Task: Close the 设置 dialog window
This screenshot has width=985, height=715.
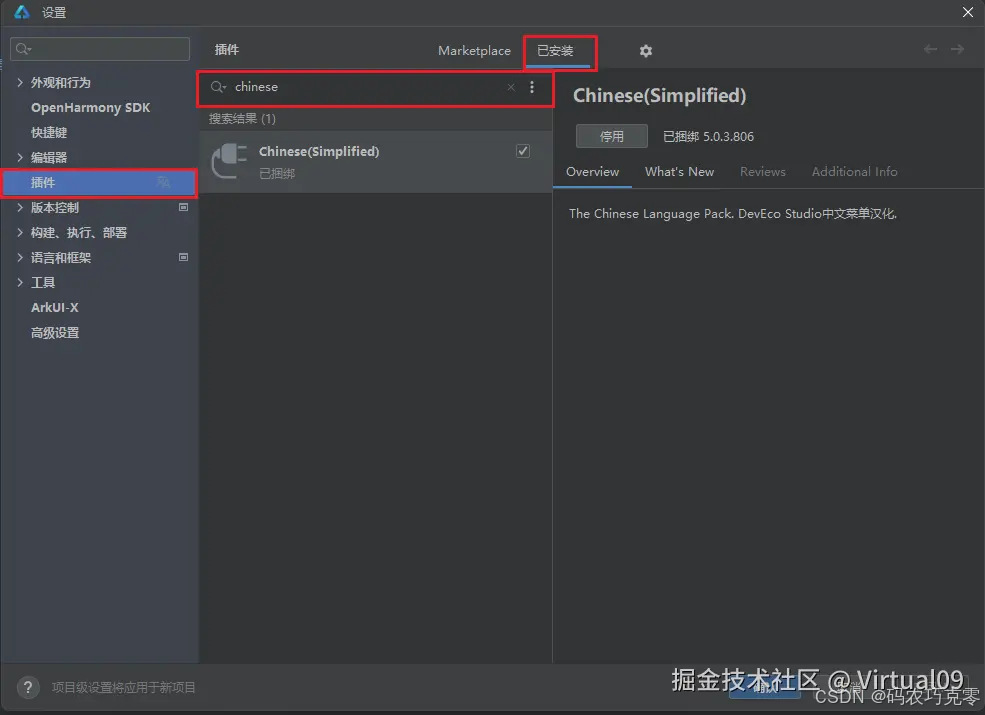Action: tap(967, 12)
